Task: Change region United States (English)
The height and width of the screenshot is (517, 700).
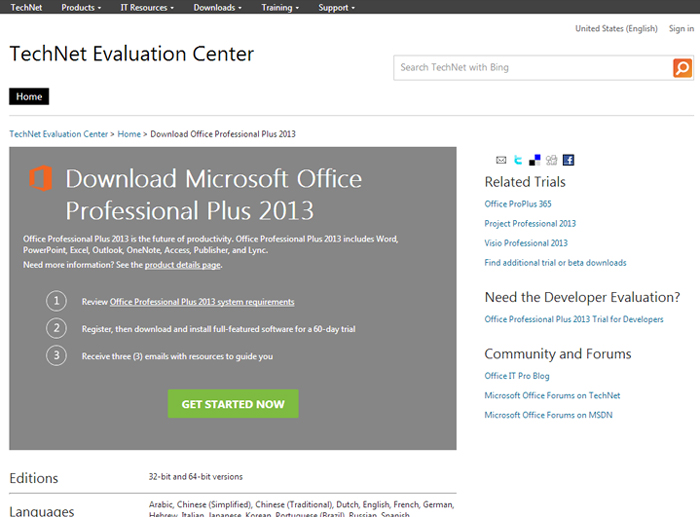Action: pyautogui.click(x=616, y=29)
